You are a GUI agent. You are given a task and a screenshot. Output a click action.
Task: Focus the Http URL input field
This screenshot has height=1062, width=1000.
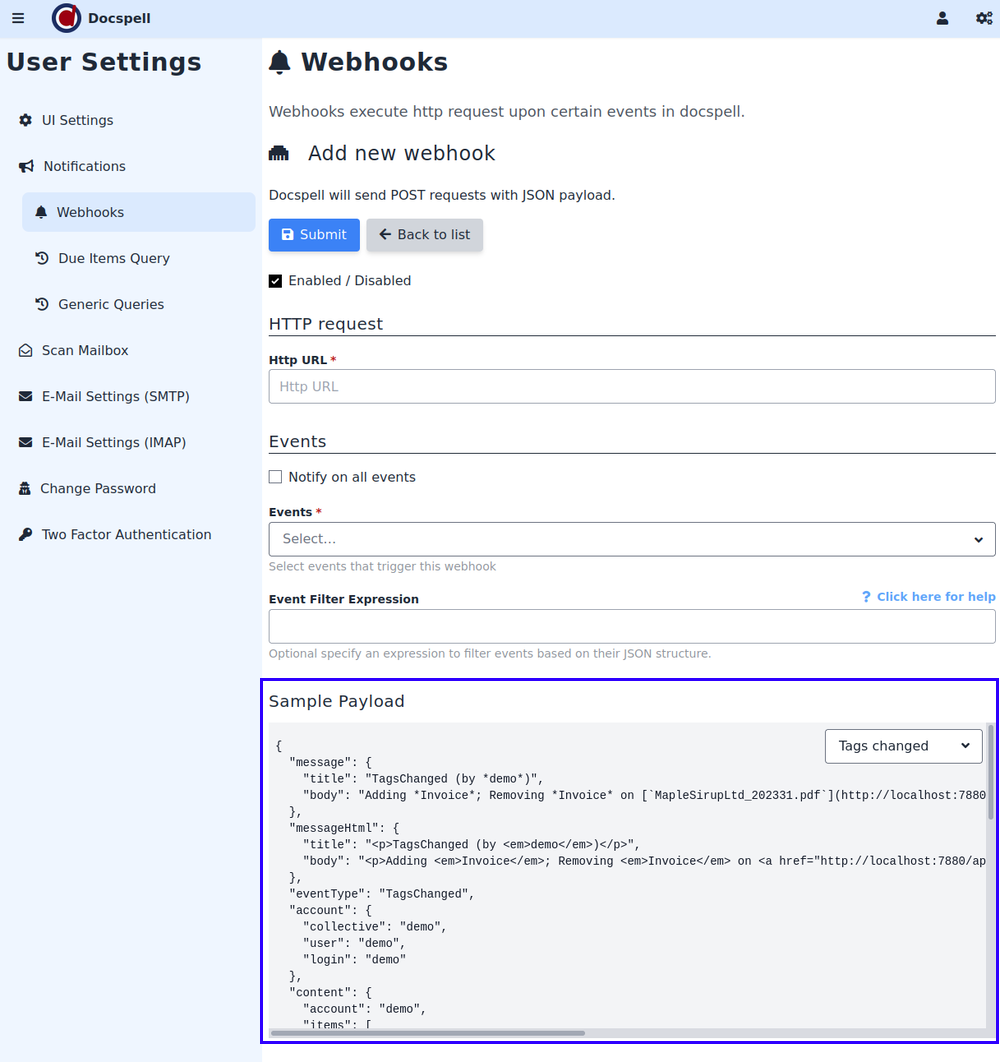pos(631,387)
